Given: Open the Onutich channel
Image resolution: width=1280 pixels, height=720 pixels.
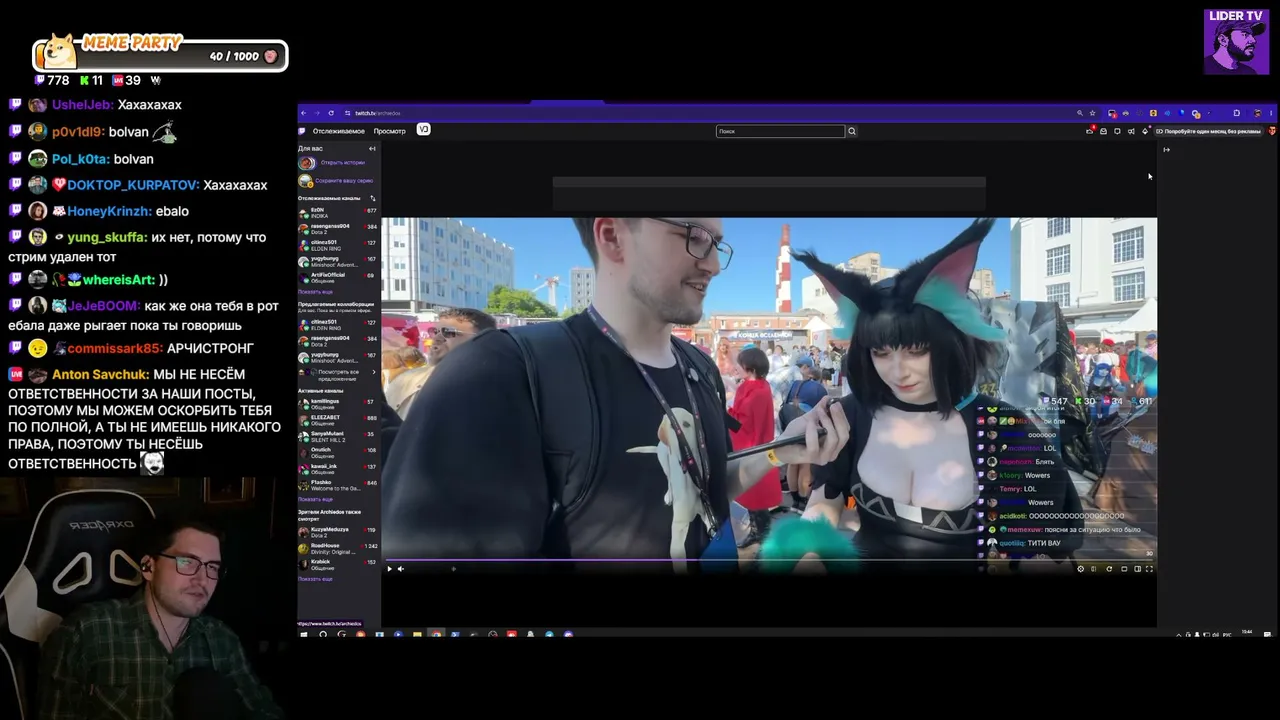Looking at the screenshot, I should (x=338, y=451).
